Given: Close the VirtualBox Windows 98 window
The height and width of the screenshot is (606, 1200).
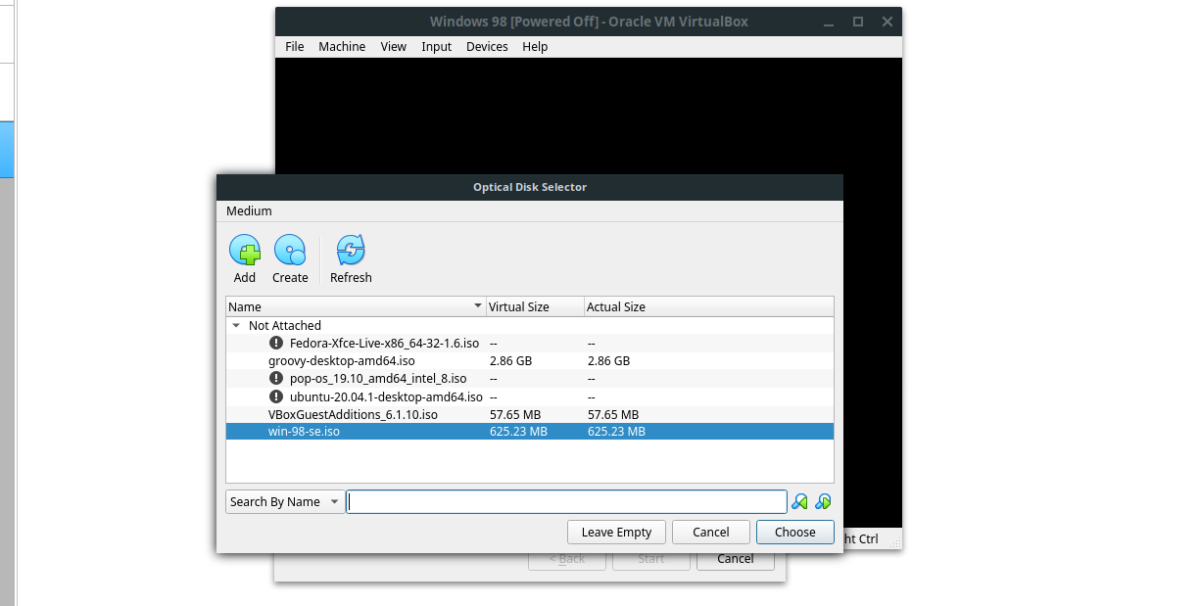Looking at the screenshot, I should point(887,22).
